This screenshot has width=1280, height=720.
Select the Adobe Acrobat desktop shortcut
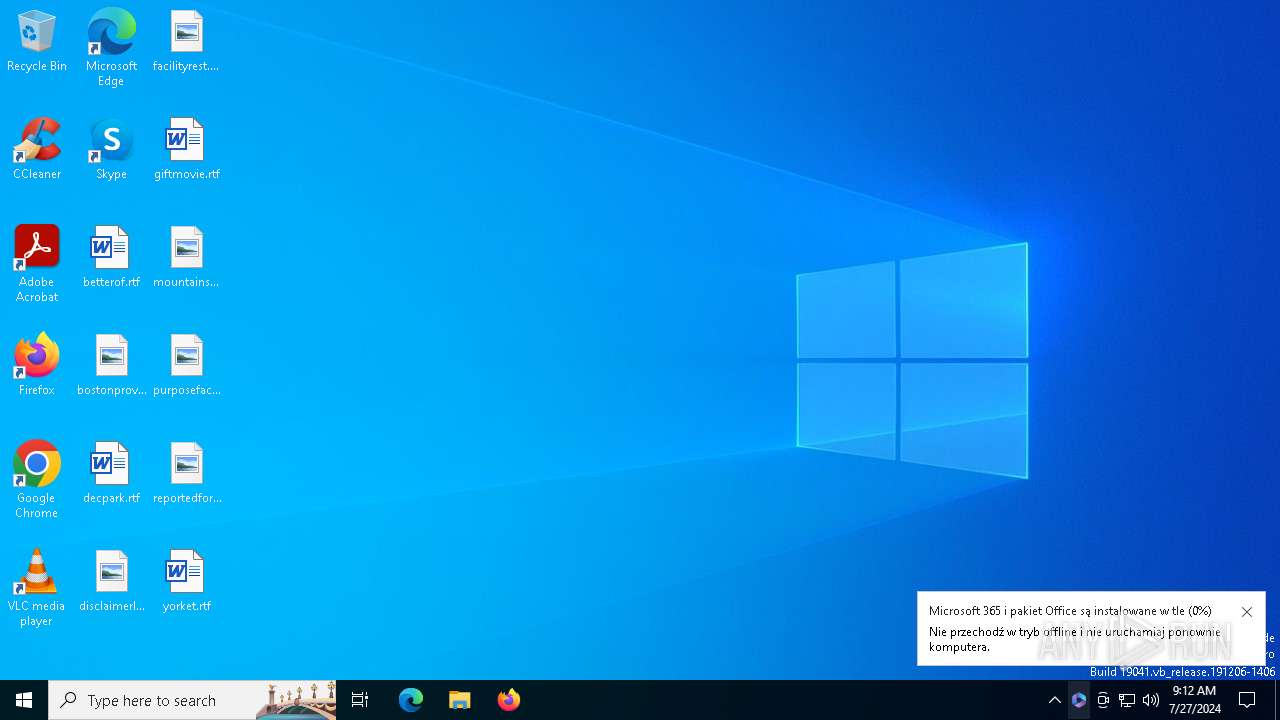click(37, 264)
